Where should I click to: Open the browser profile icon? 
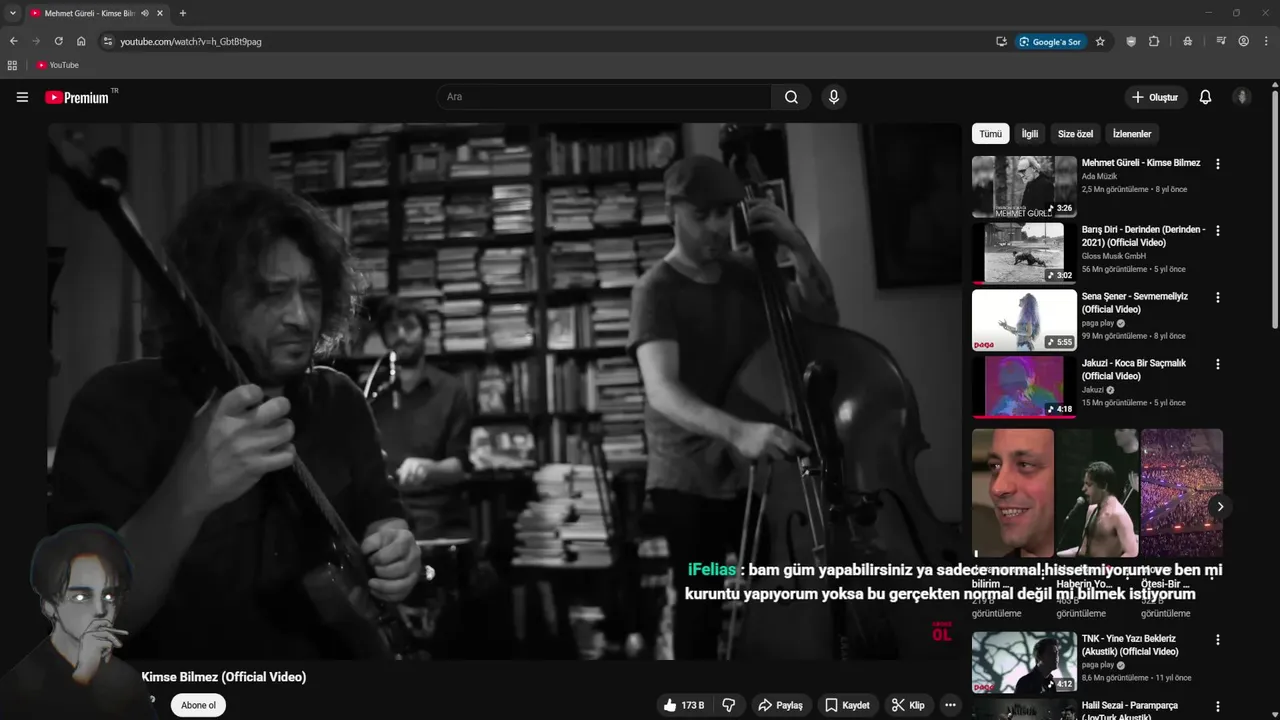click(x=1244, y=41)
